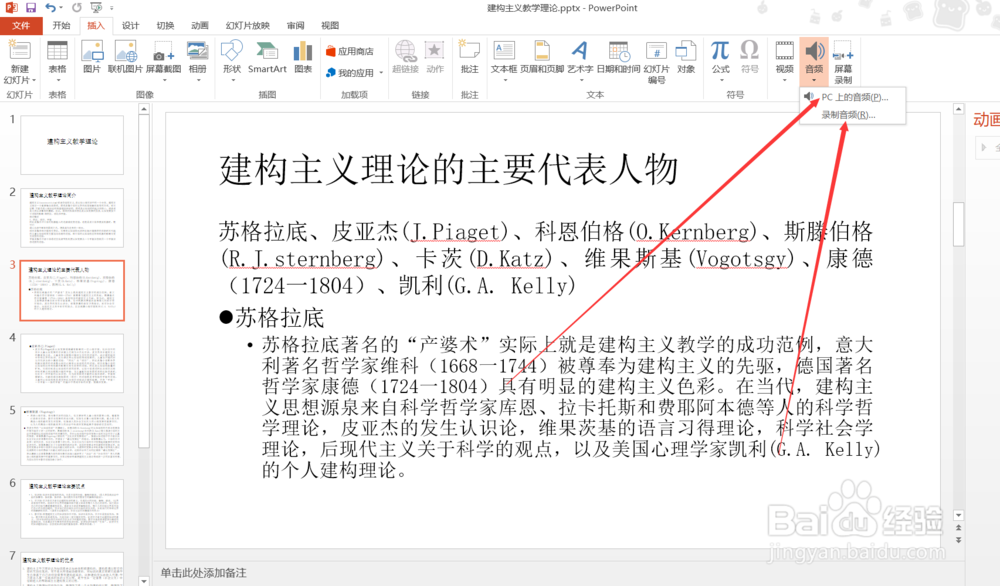Open the 文件 file menu
Screen dimensions: 1000x586
tap(21, 26)
